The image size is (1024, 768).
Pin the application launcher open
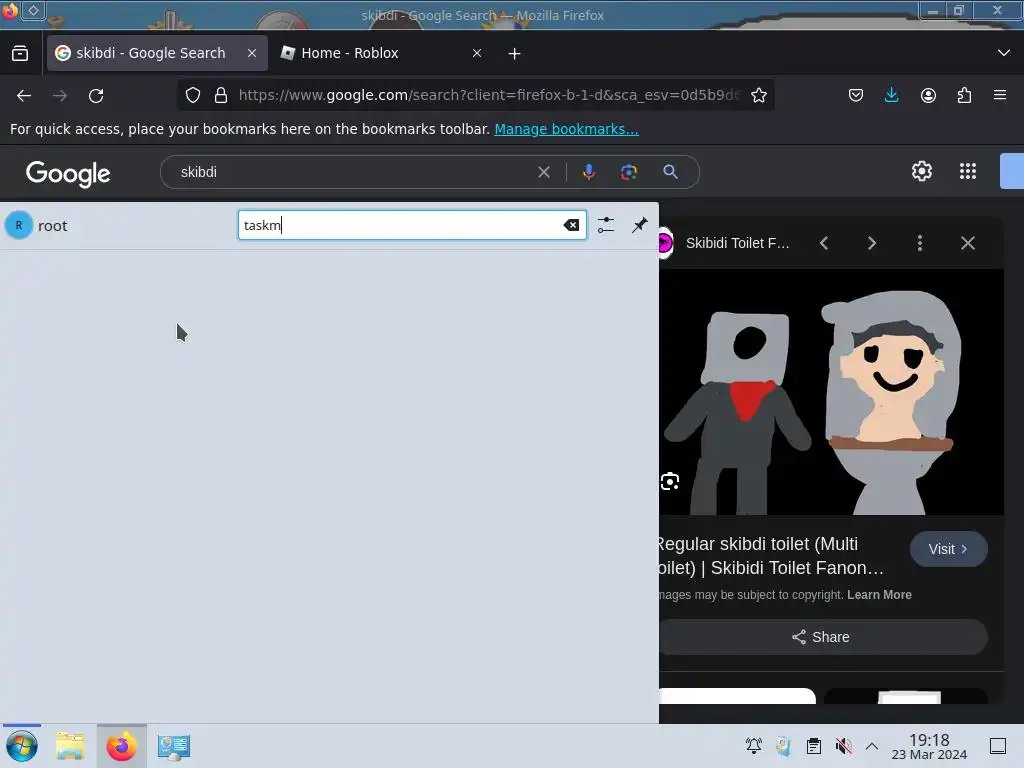point(640,225)
